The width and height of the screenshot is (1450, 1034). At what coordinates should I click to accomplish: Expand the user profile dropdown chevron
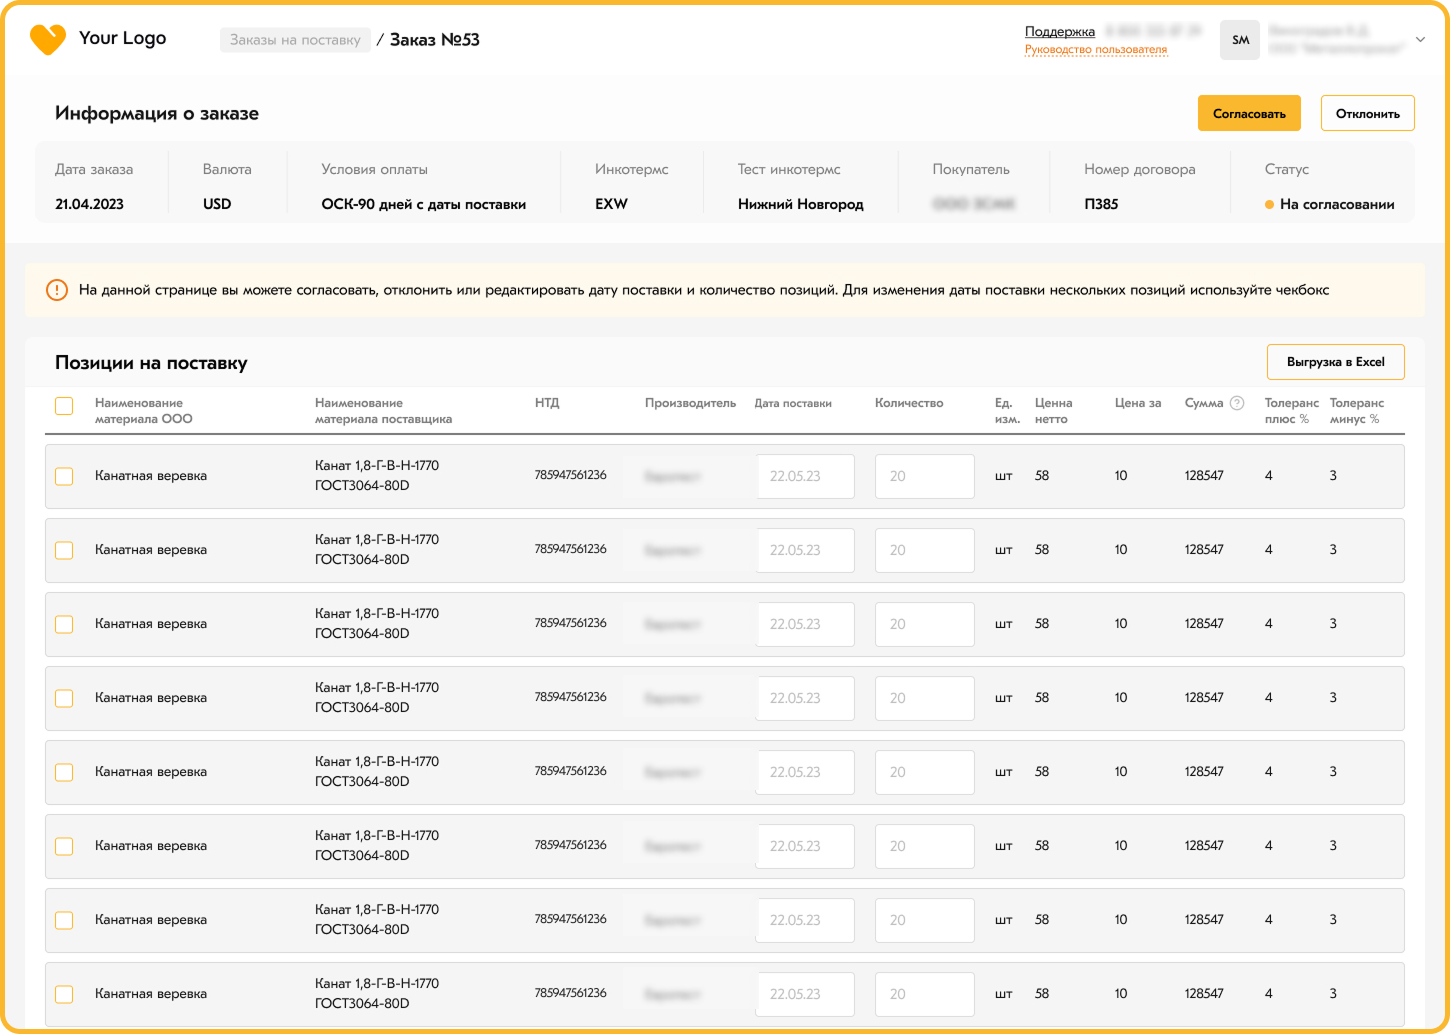point(1420,40)
